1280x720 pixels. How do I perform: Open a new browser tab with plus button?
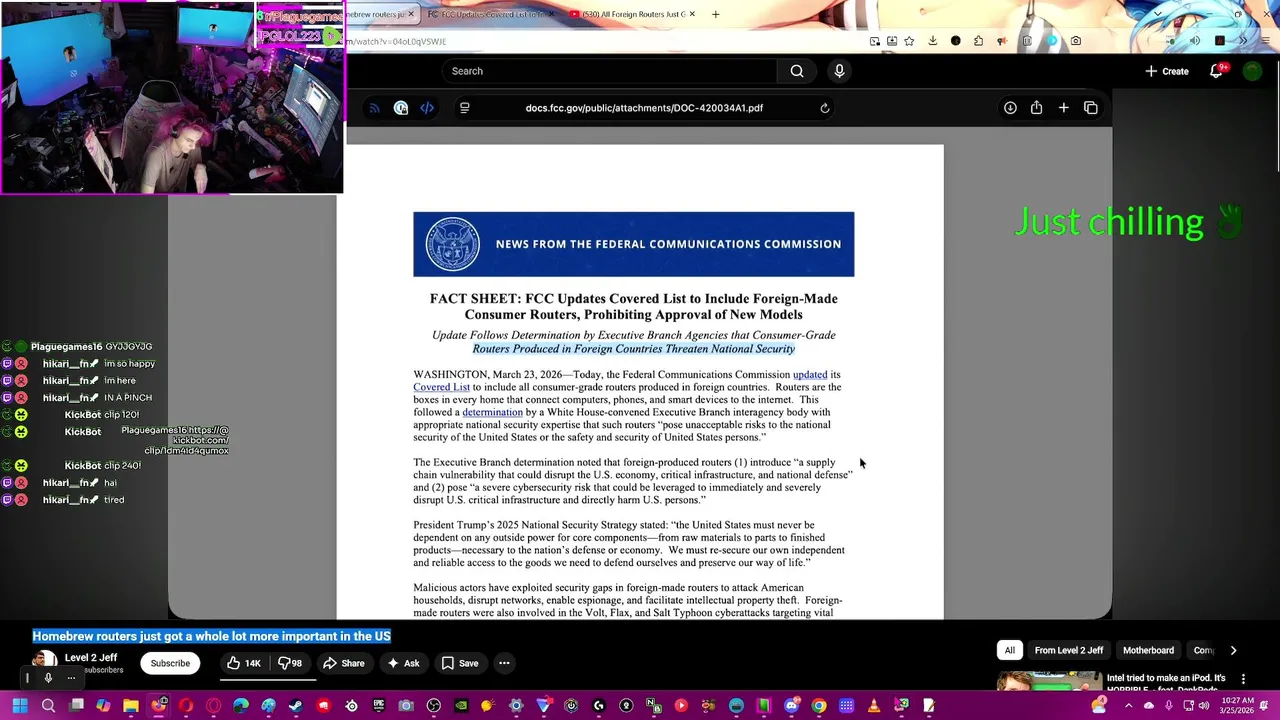click(x=715, y=14)
